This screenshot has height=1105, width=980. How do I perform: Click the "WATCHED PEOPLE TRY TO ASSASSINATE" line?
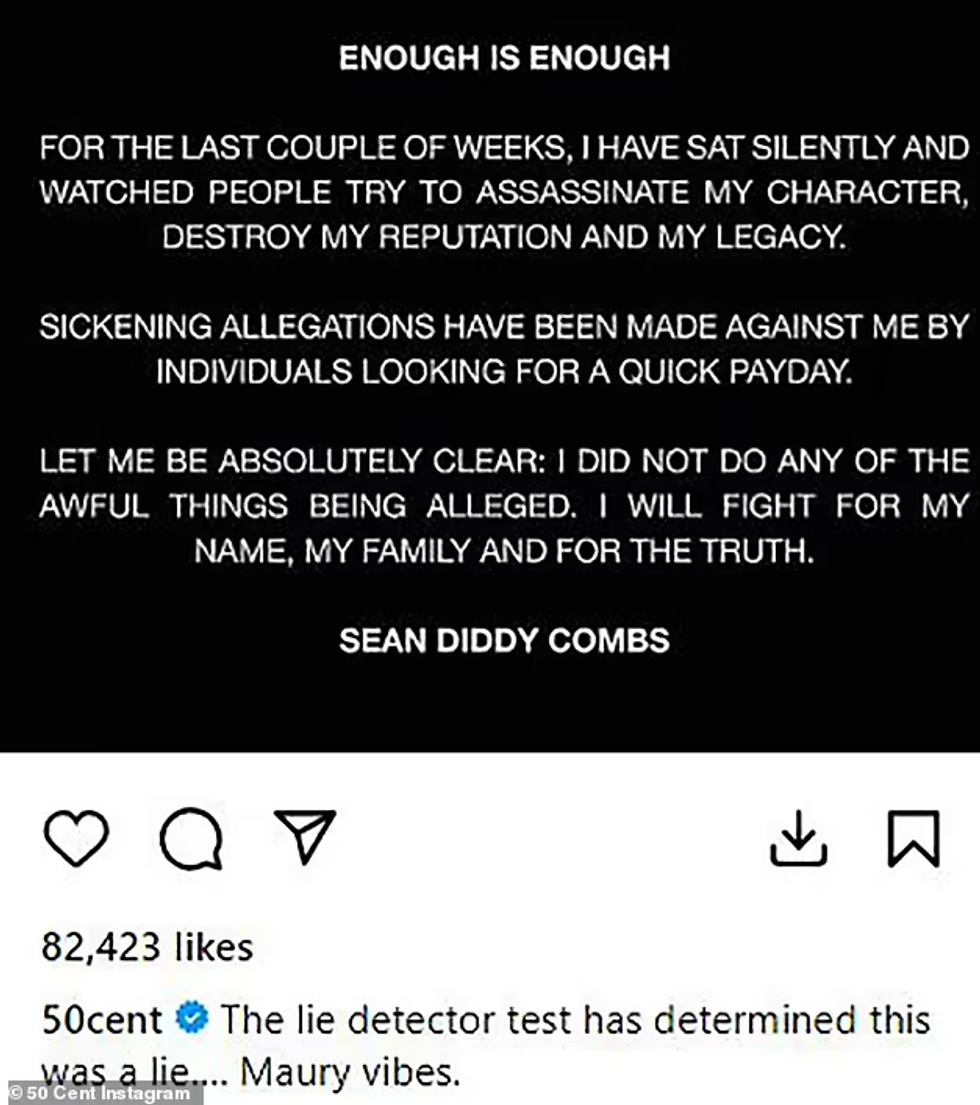tap(504, 194)
